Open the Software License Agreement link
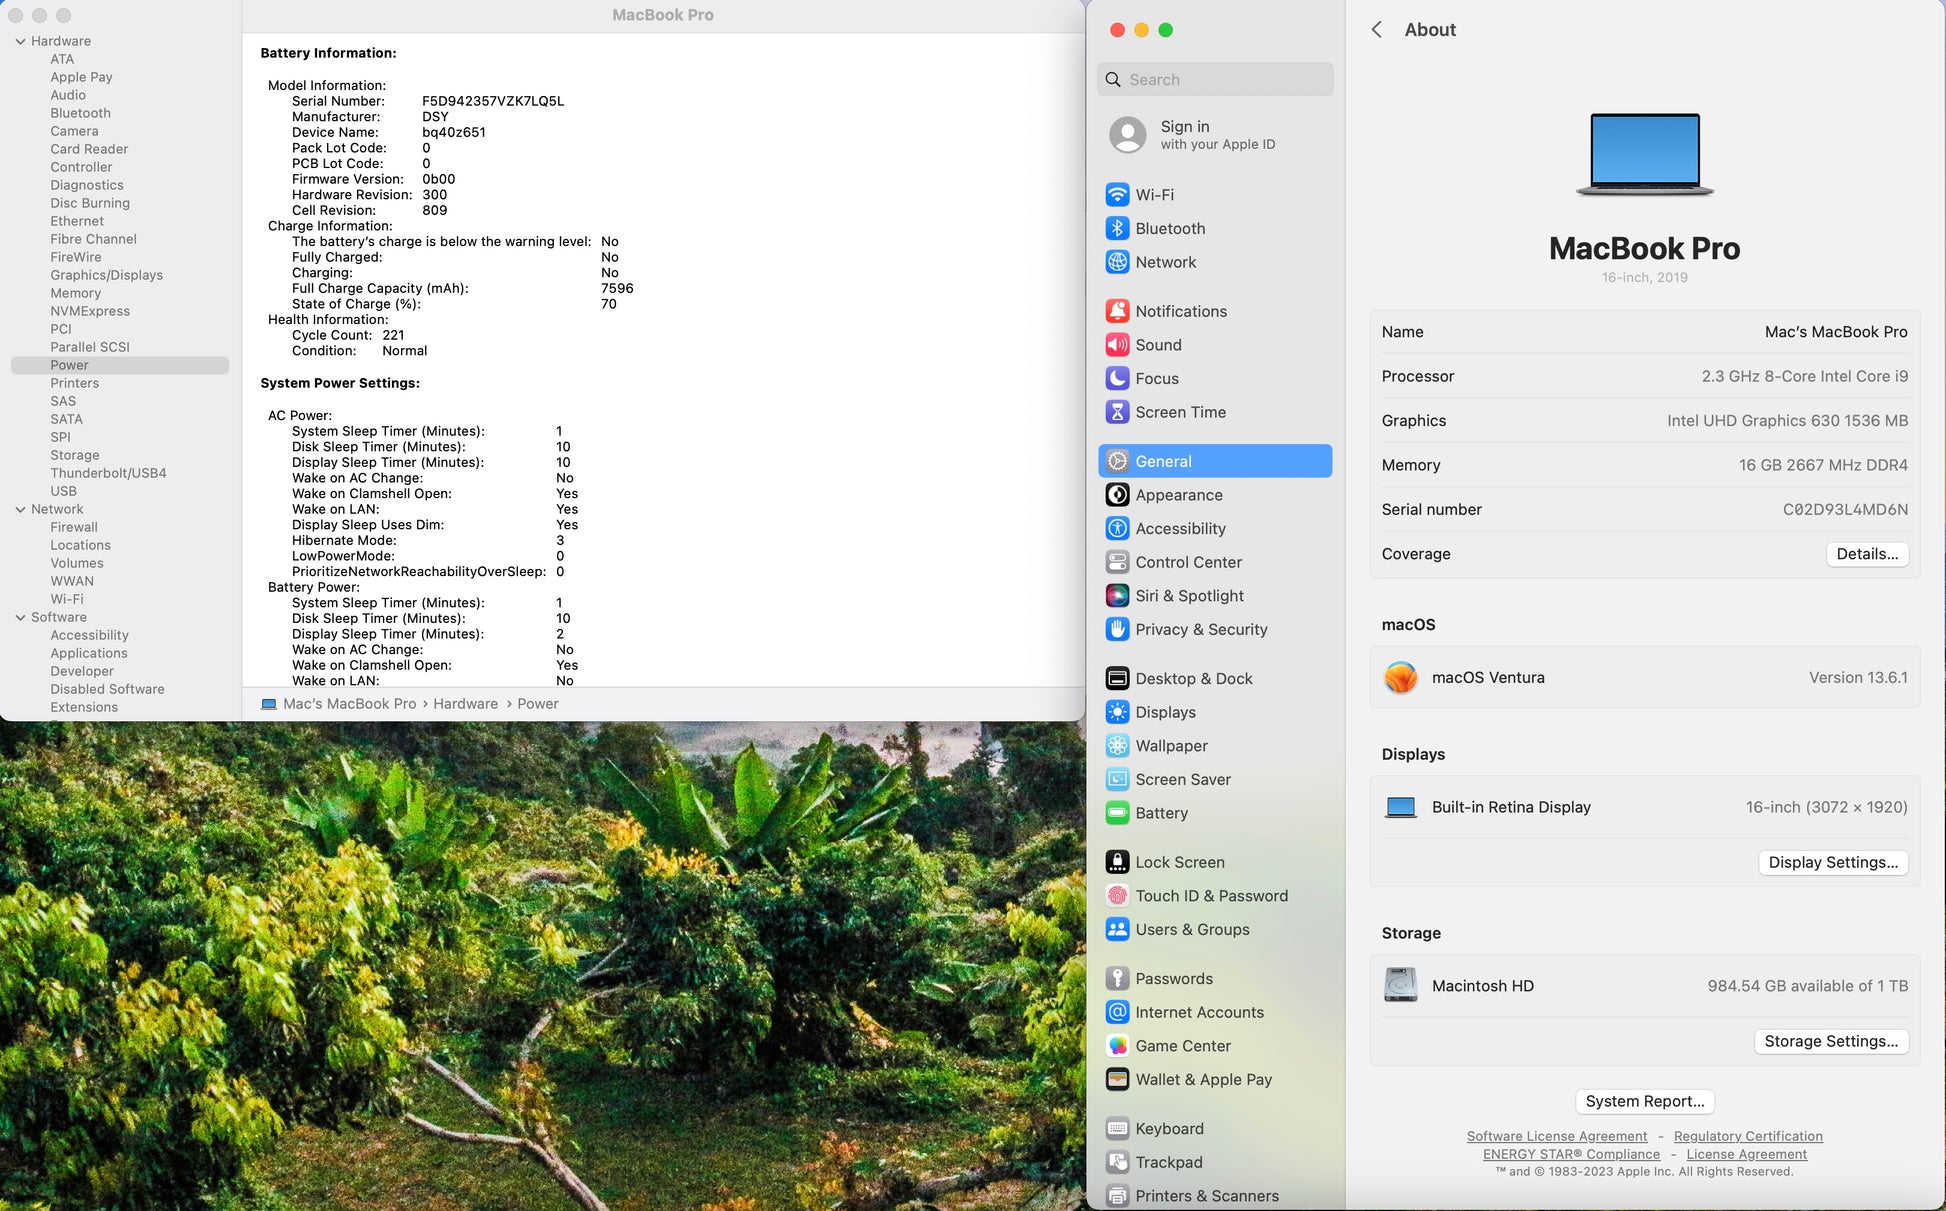The height and width of the screenshot is (1211, 1946). pos(1556,1136)
